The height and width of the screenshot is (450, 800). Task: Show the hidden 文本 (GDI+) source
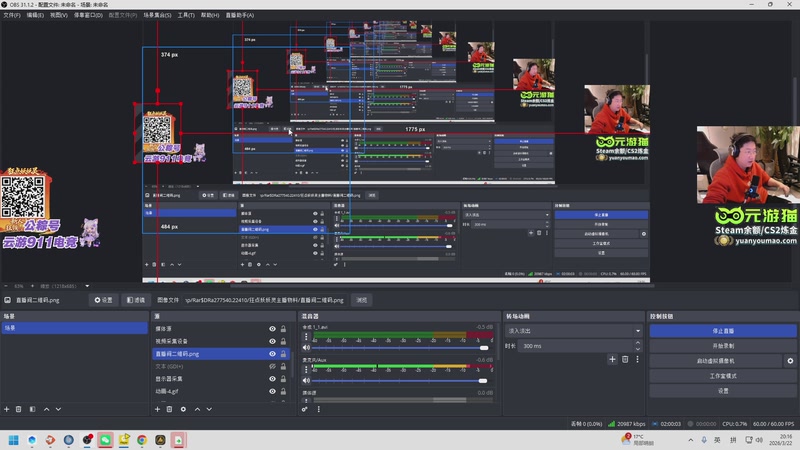click(x=272, y=366)
